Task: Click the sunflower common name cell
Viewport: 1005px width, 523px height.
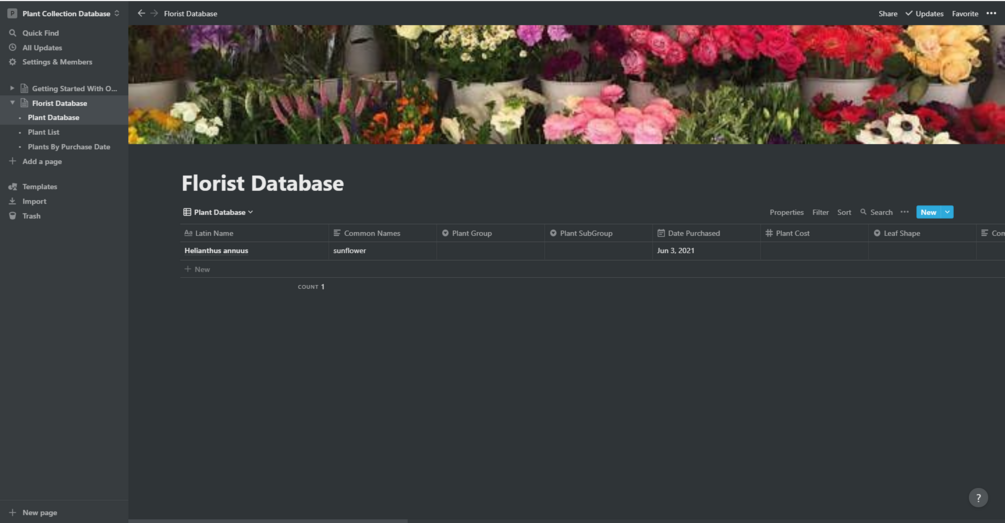Action: 383,251
